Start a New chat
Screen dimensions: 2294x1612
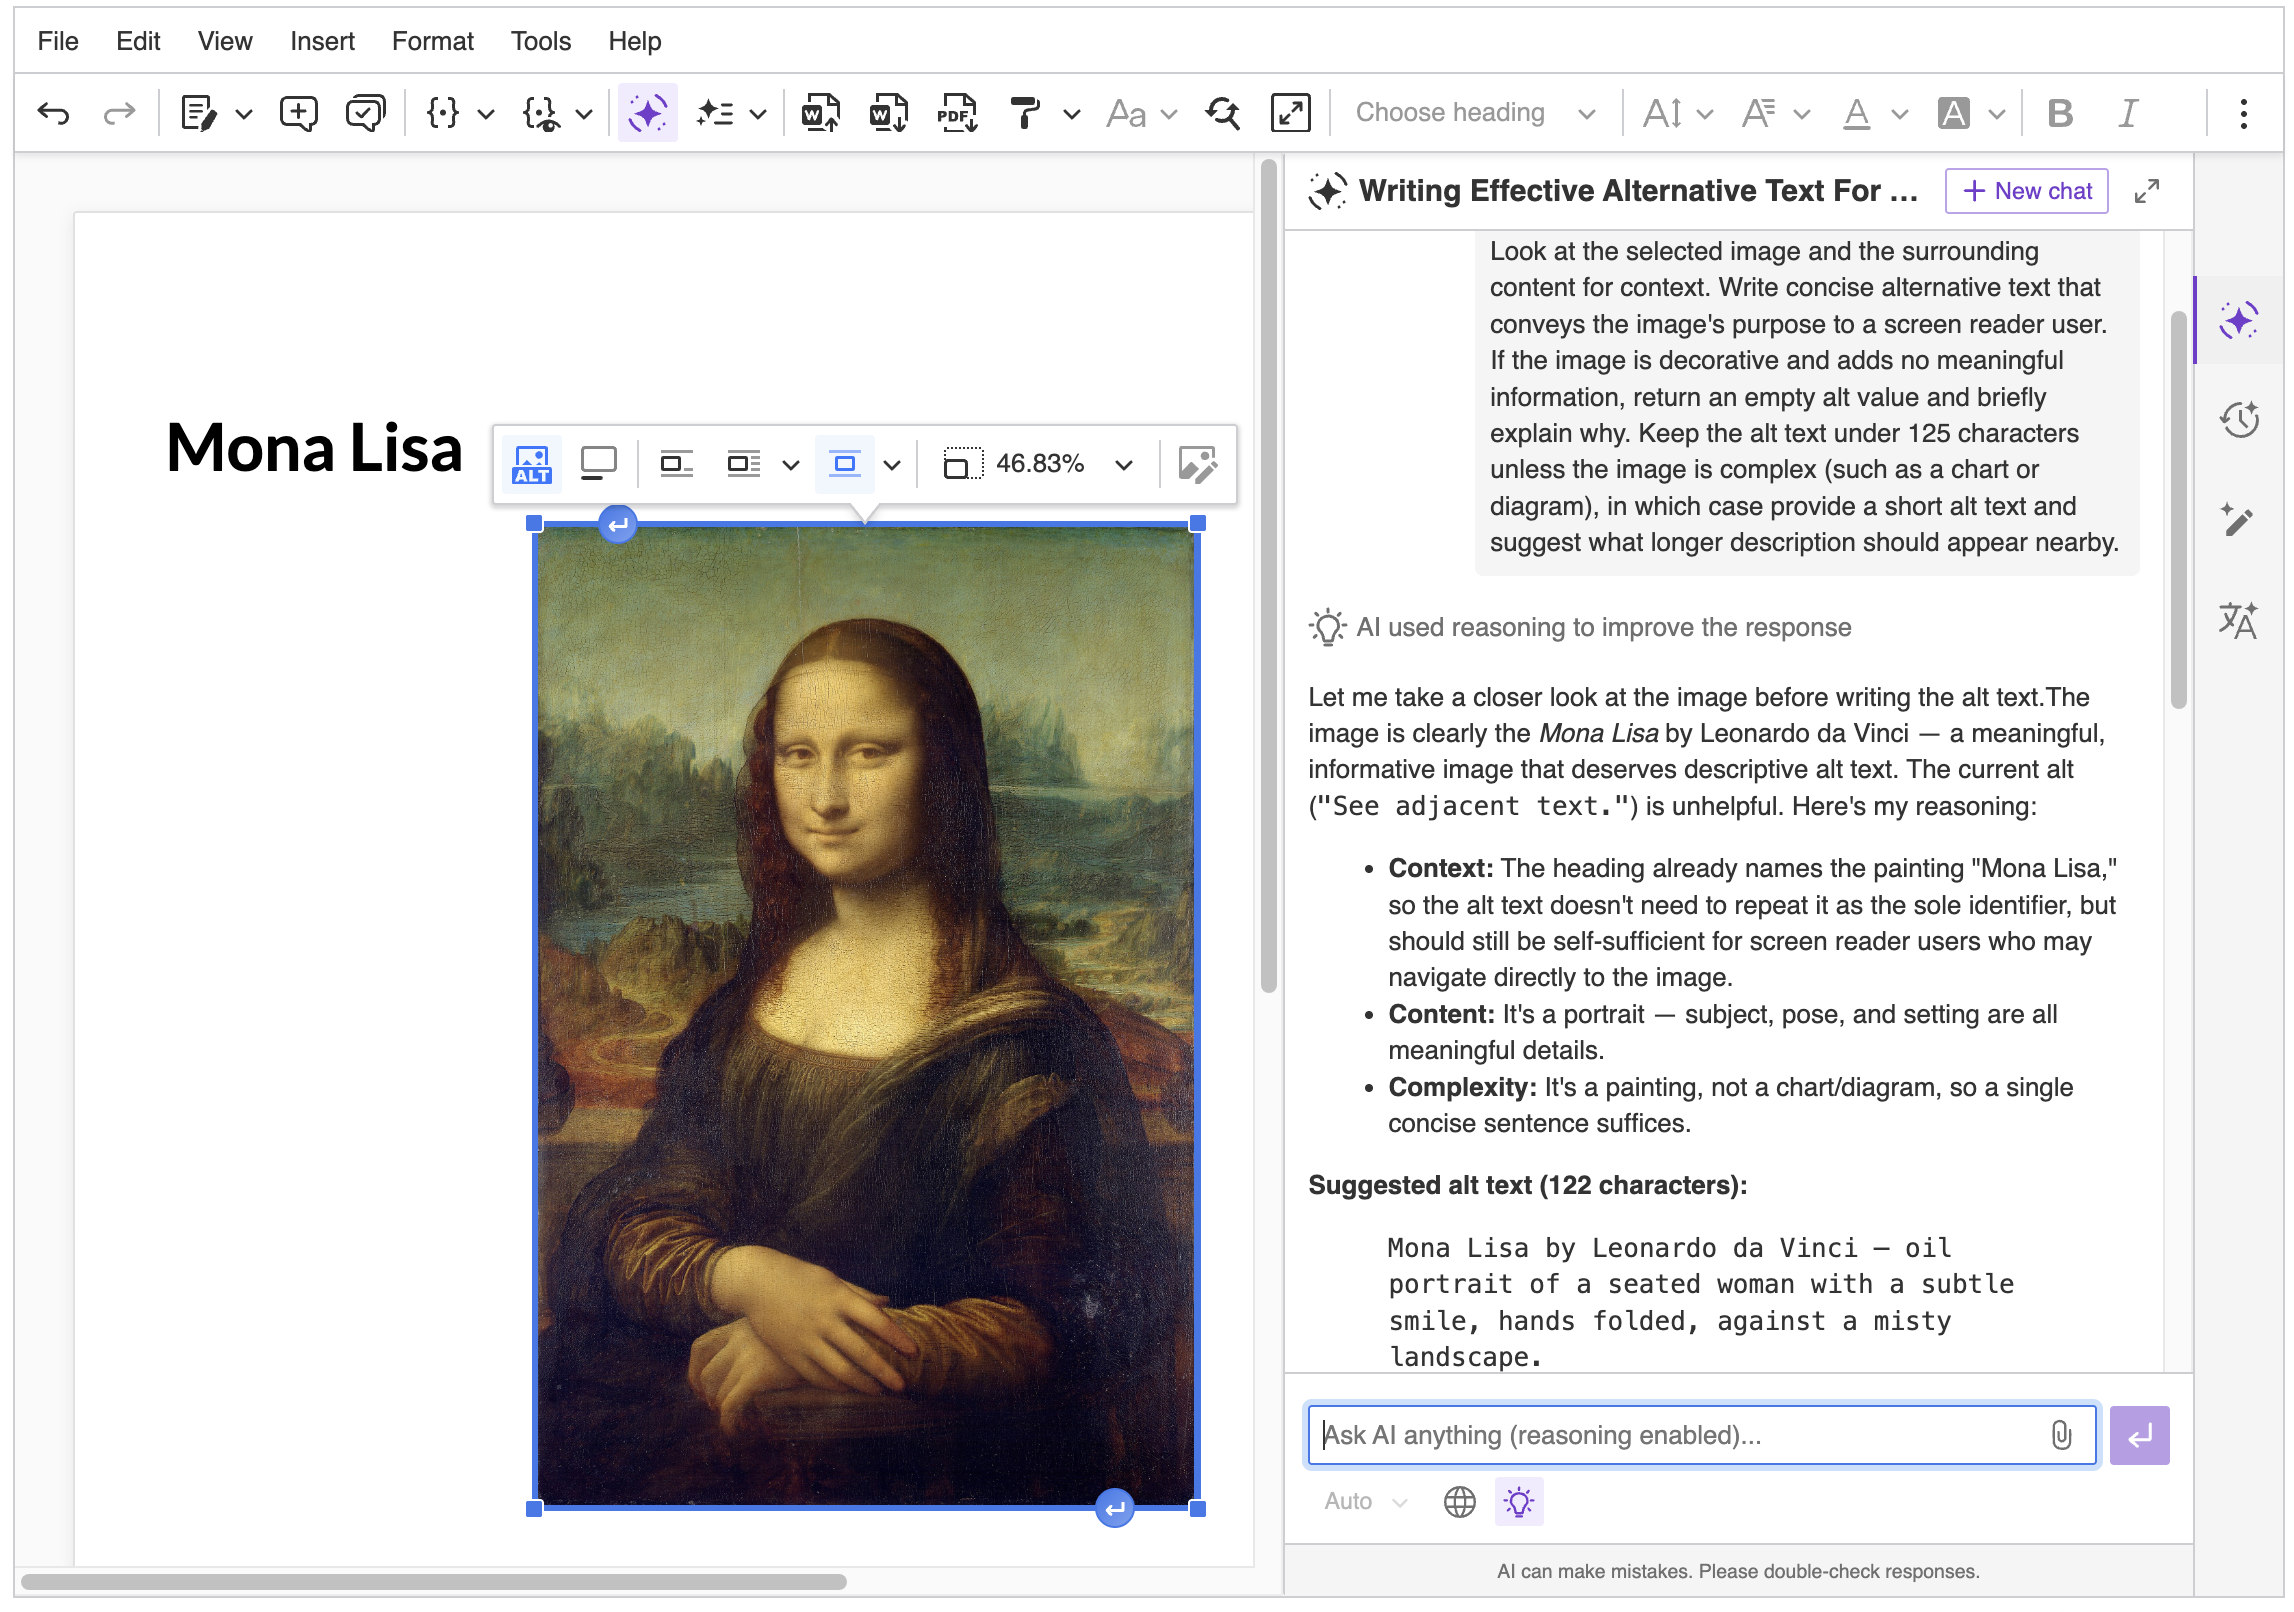[x=2026, y=191]
